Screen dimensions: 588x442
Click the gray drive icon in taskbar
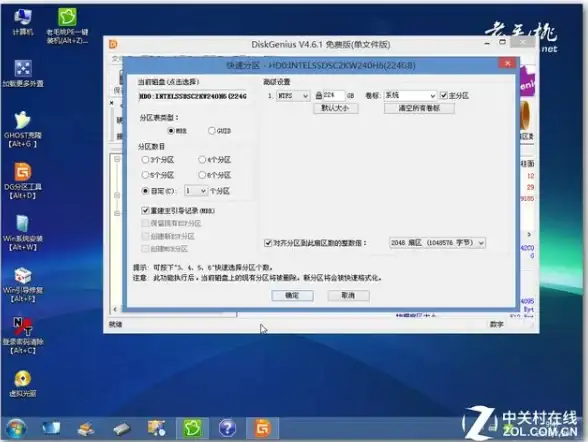[x=121, y=429]
